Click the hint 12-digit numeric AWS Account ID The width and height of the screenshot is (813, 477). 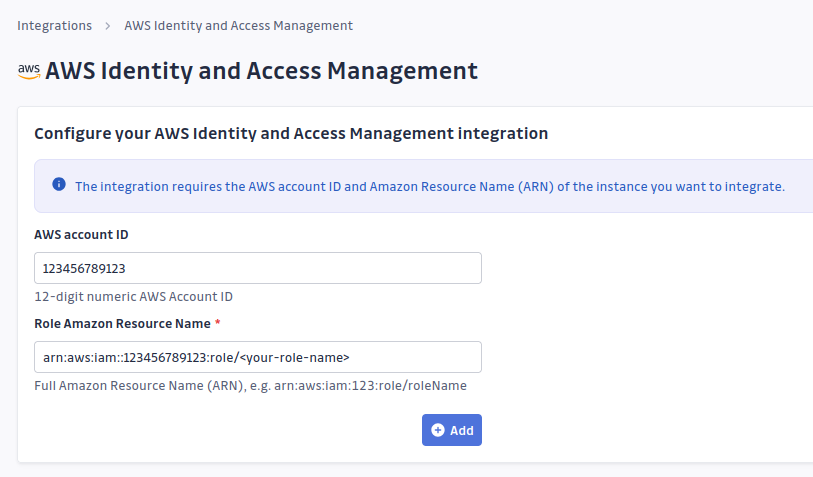(133, 297)
